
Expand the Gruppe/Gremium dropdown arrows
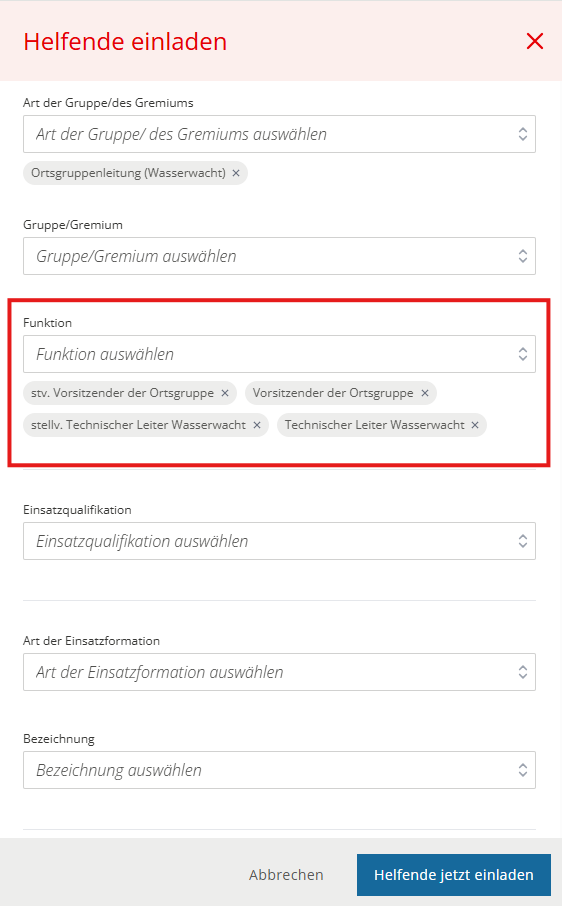(x=523, y=256)
